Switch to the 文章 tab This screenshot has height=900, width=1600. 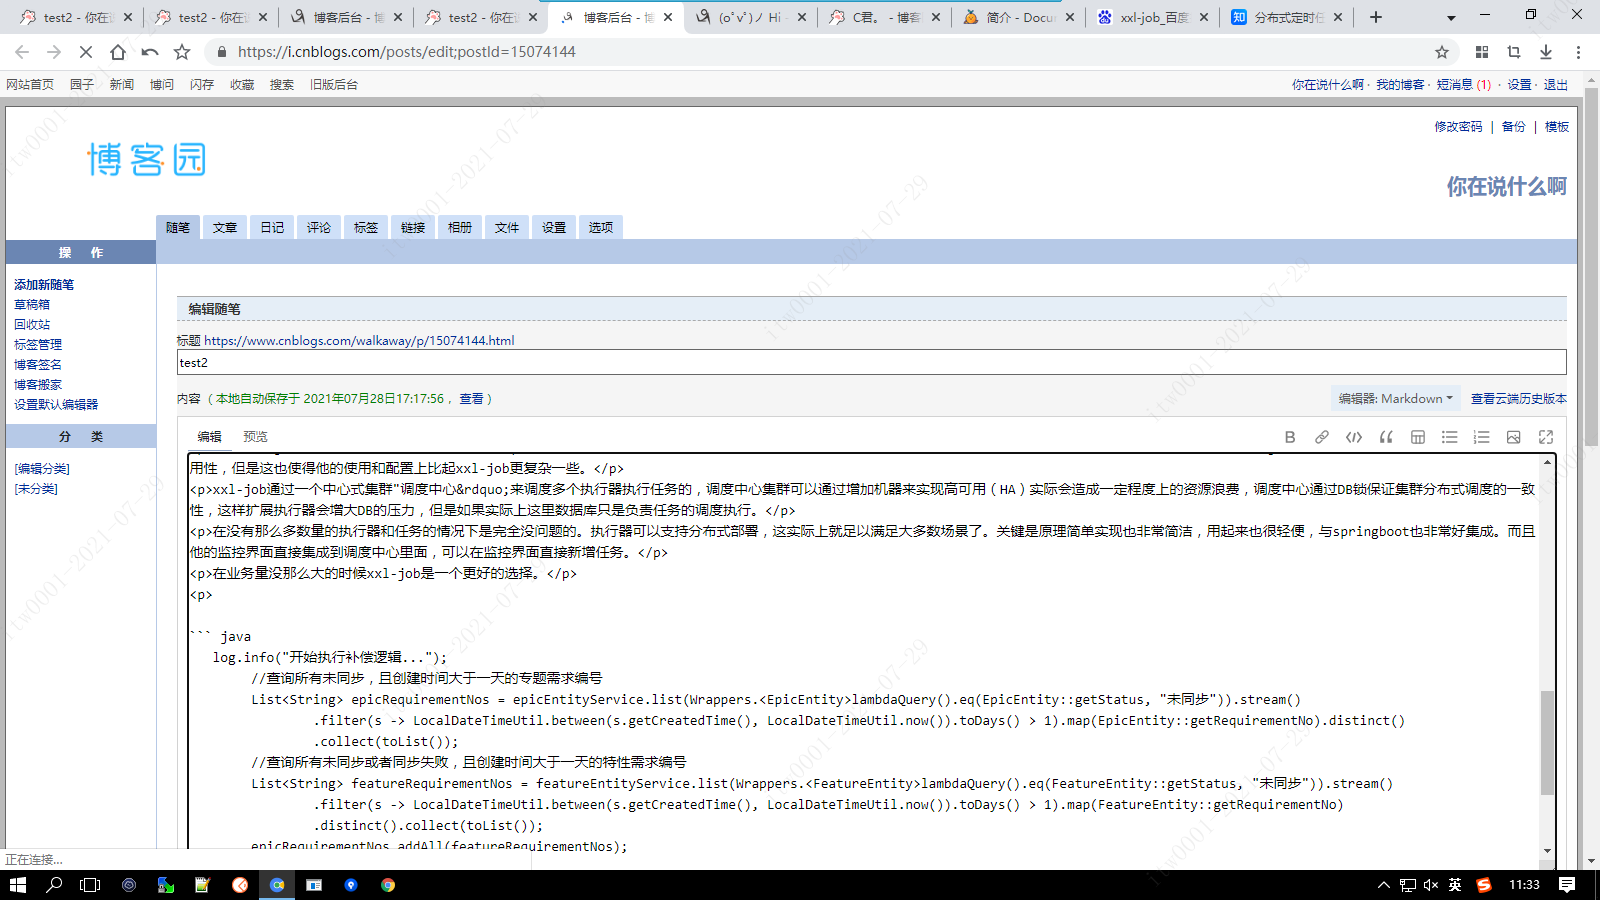(225, 228)
